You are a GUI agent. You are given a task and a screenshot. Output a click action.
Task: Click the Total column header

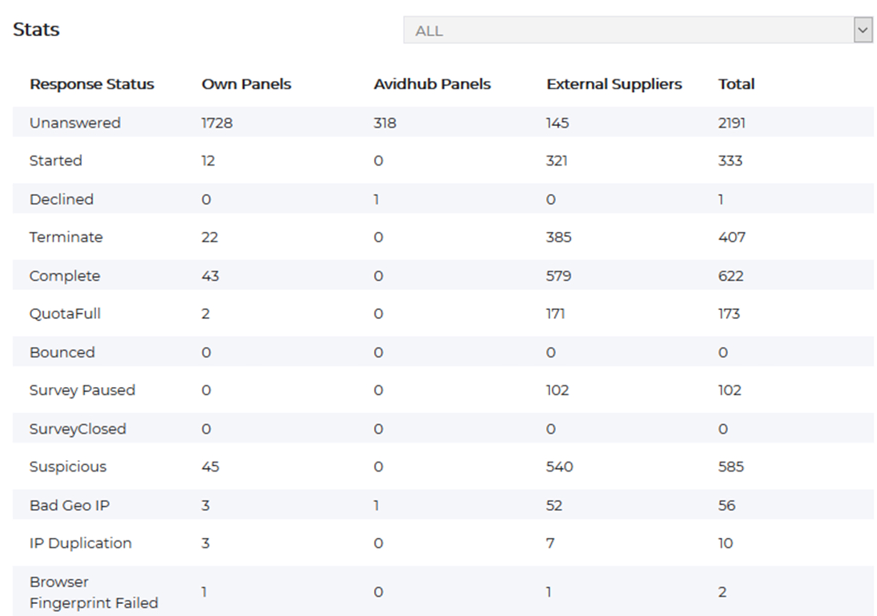coord(736,84)
